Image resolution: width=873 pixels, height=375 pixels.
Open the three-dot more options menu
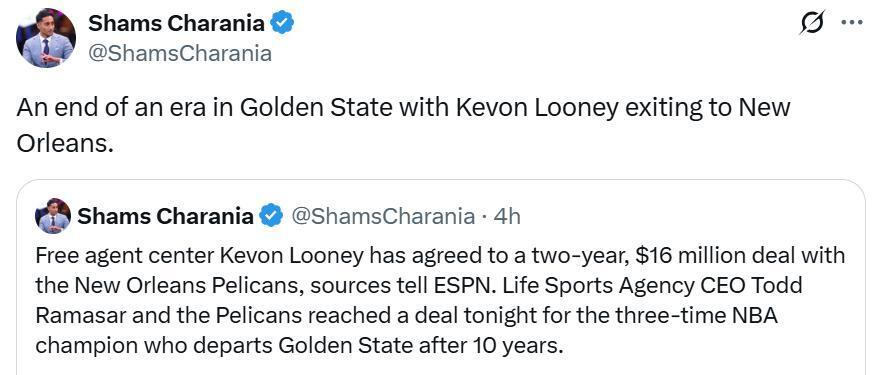click(851, 23)
